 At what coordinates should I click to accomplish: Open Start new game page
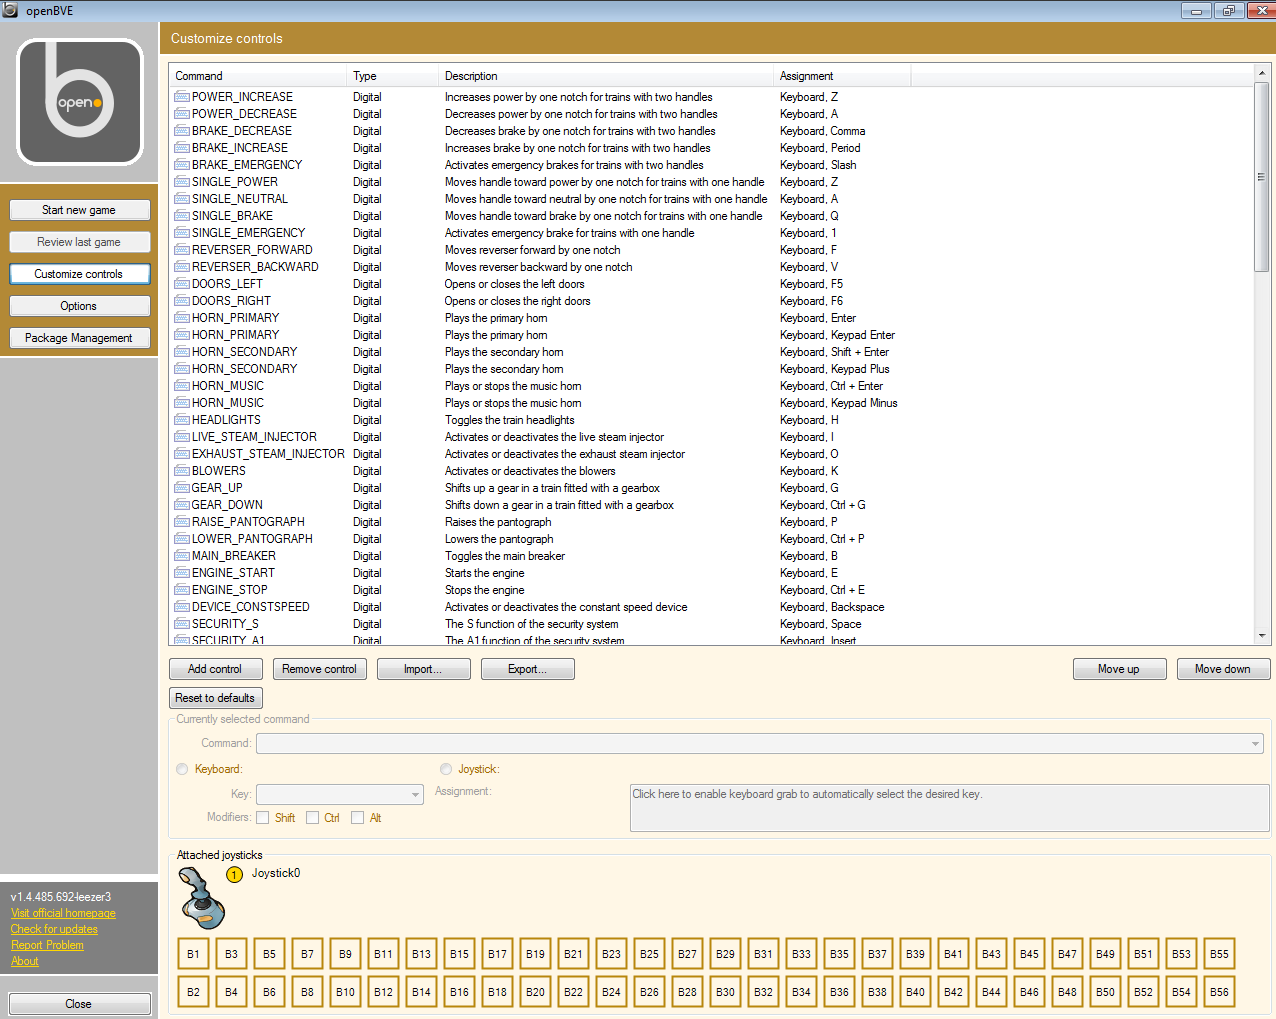tap(79, 210)
